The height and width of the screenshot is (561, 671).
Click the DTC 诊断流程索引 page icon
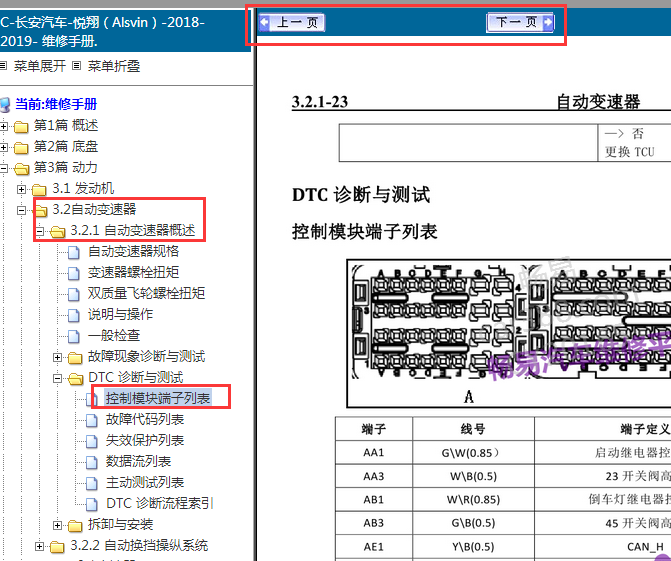pos(92,504)
